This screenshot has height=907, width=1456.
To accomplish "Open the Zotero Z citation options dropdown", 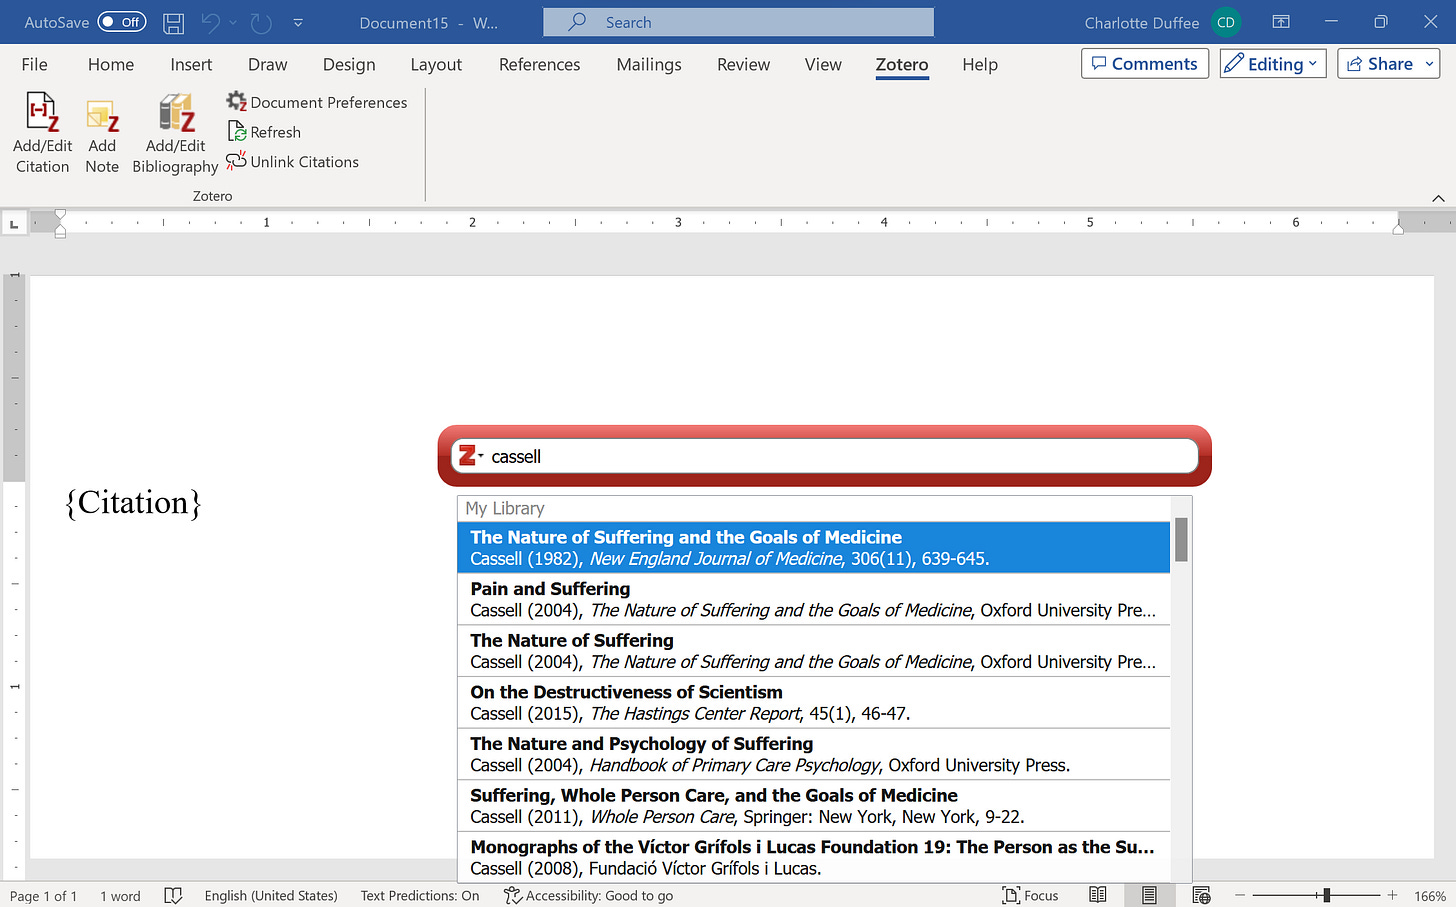I will point(470,456).
